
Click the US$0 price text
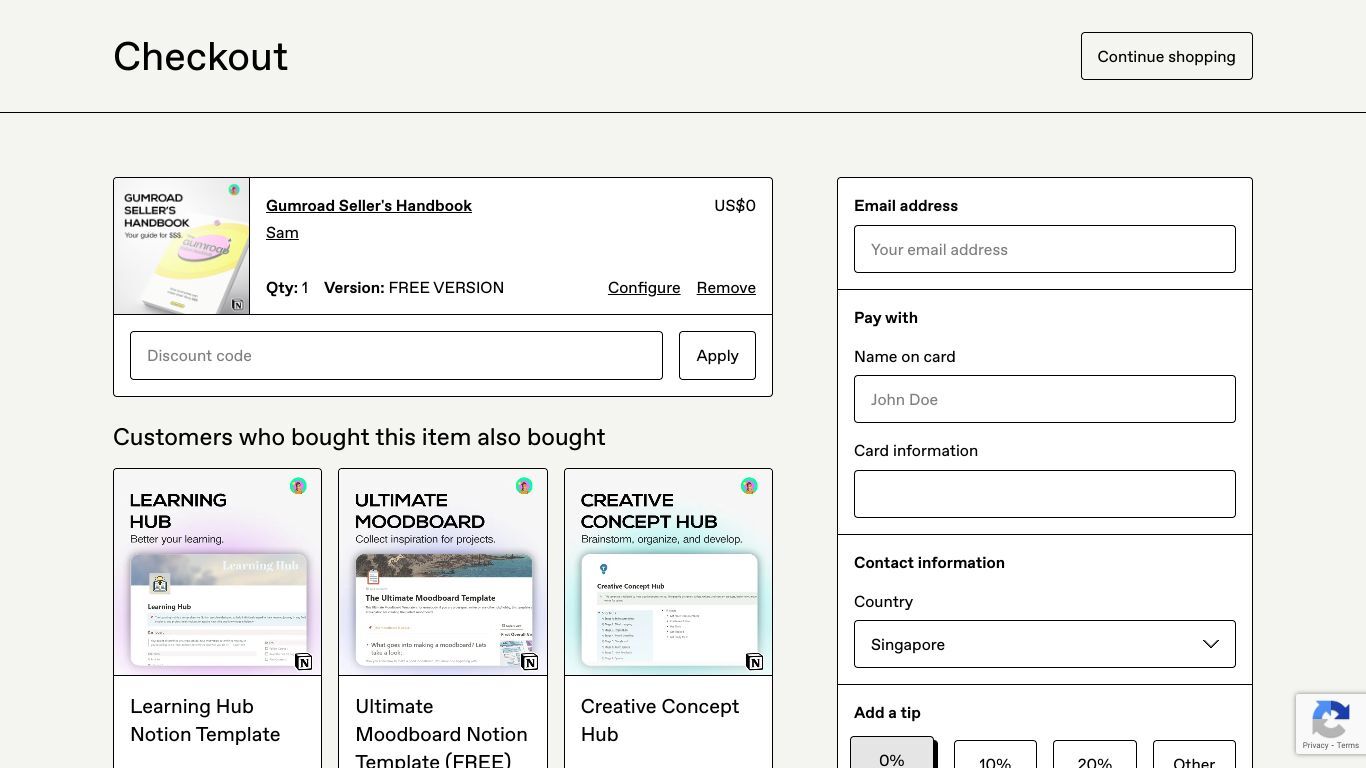click(735, 205)
